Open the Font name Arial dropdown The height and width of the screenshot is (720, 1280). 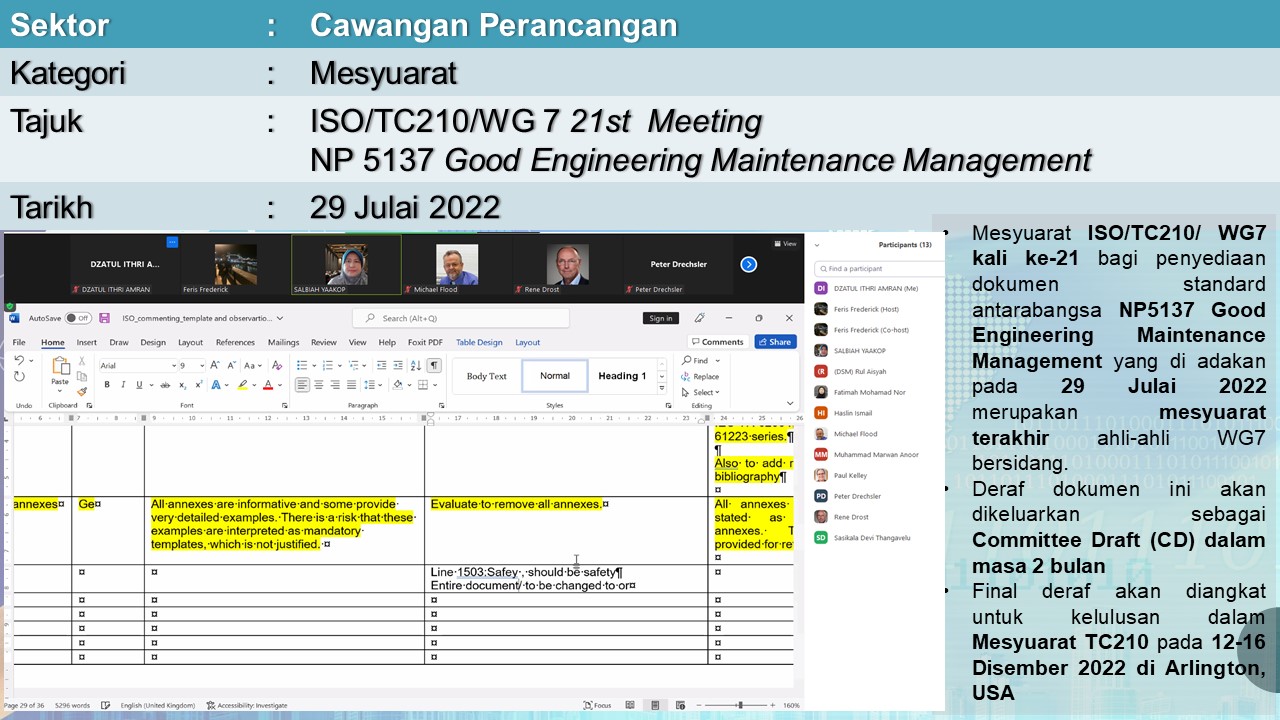tap(174, 366)
